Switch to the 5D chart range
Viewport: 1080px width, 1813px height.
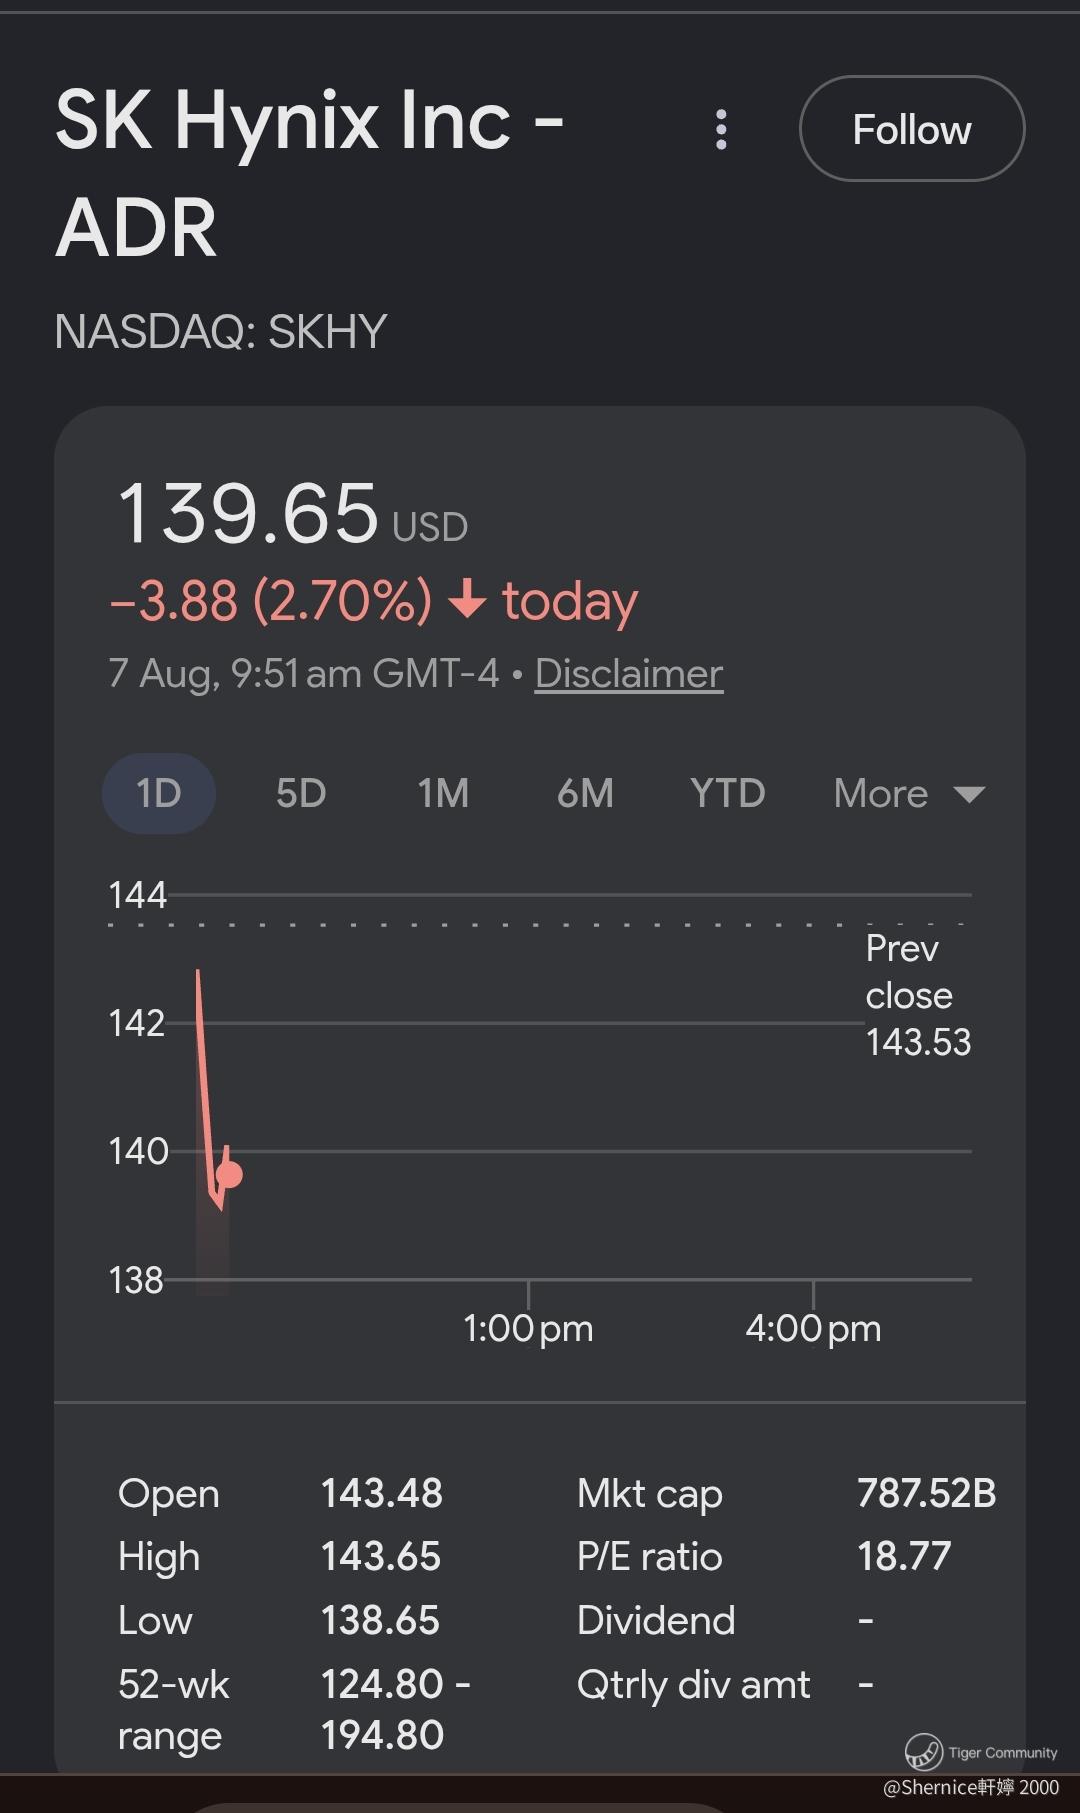(301, 793)
